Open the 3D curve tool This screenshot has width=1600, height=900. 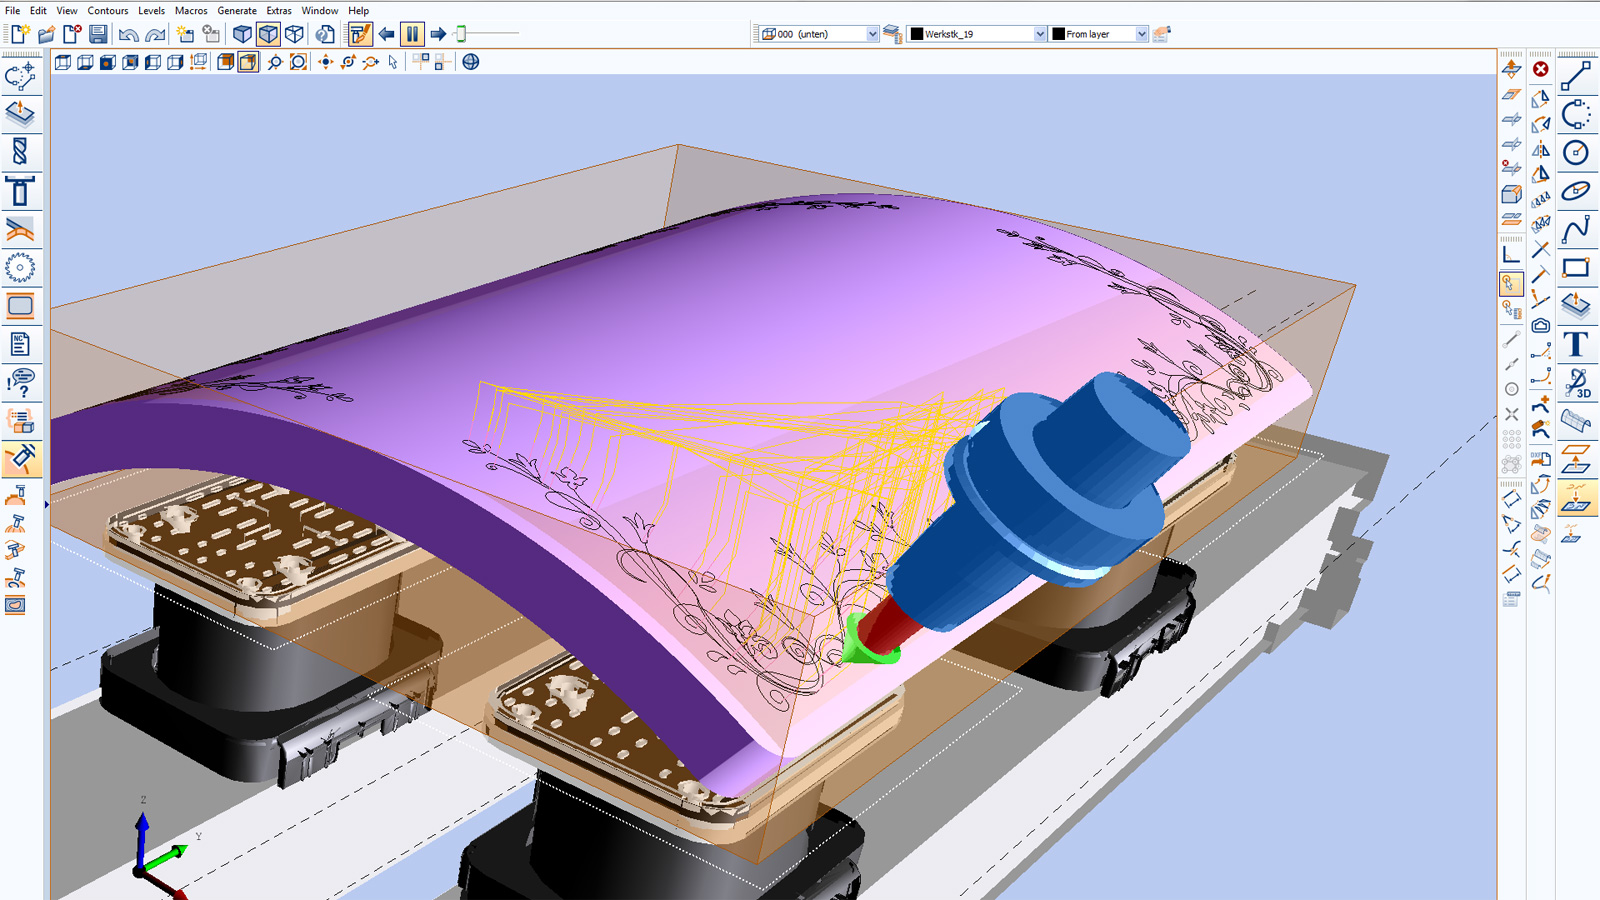click(x=1576, y=382)
